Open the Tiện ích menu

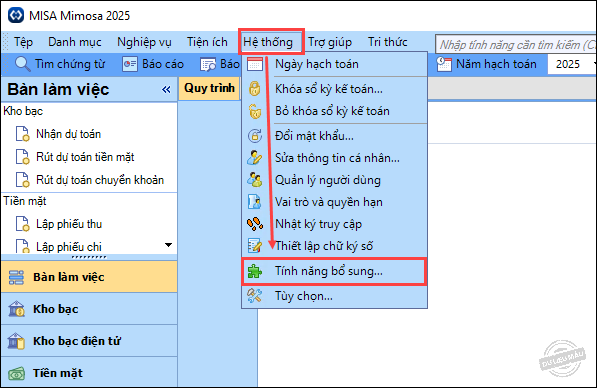[207, 42]
